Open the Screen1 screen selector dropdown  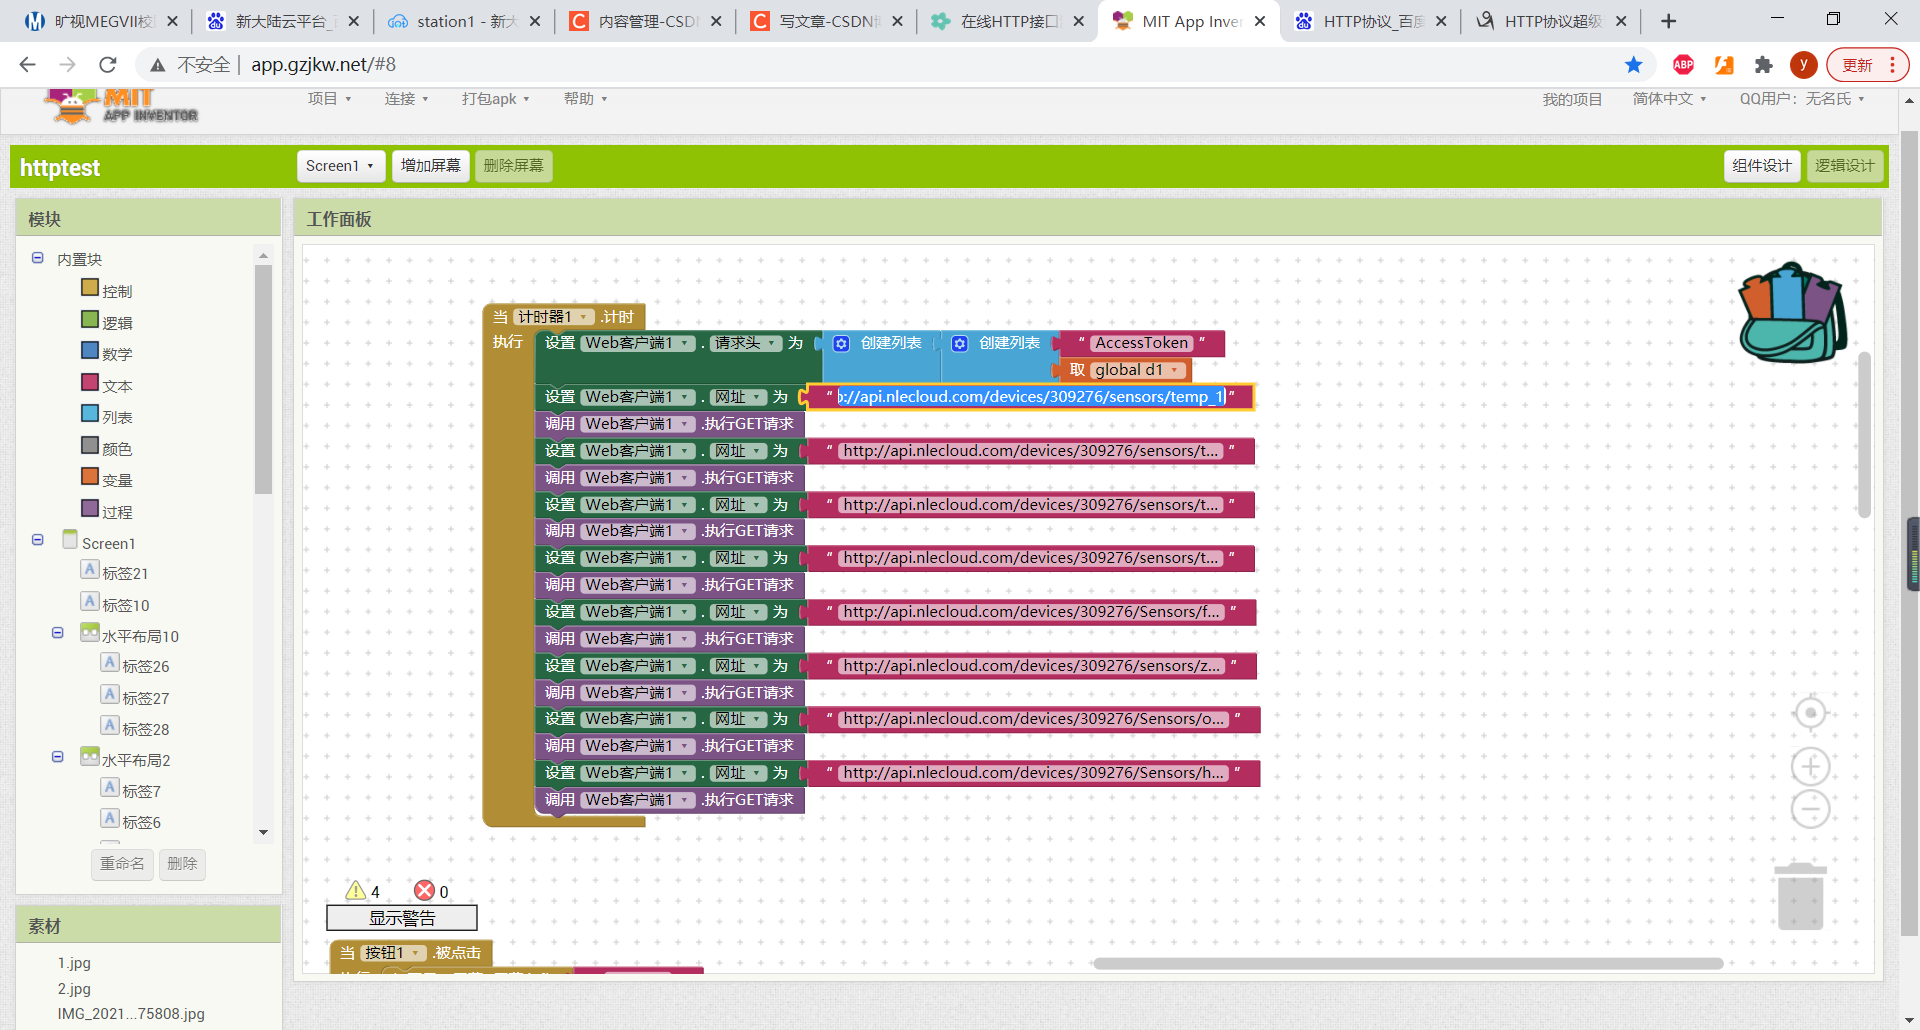[341, 166]
